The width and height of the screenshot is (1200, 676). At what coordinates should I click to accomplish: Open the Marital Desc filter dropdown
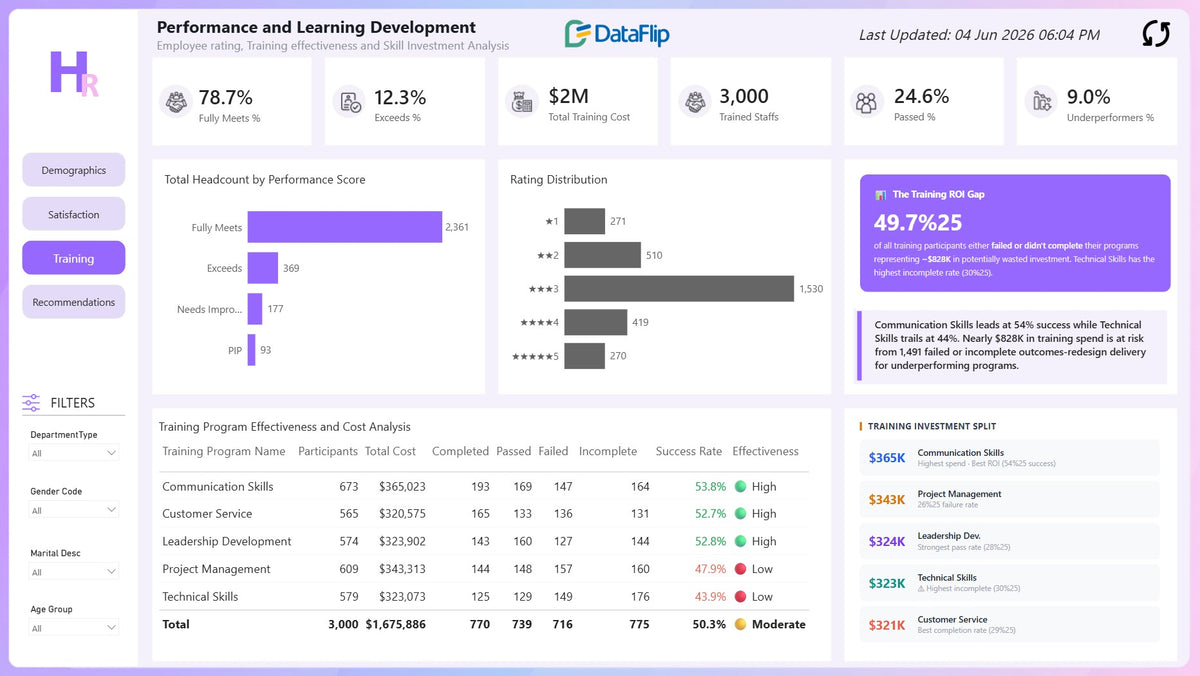pos(74,572)
